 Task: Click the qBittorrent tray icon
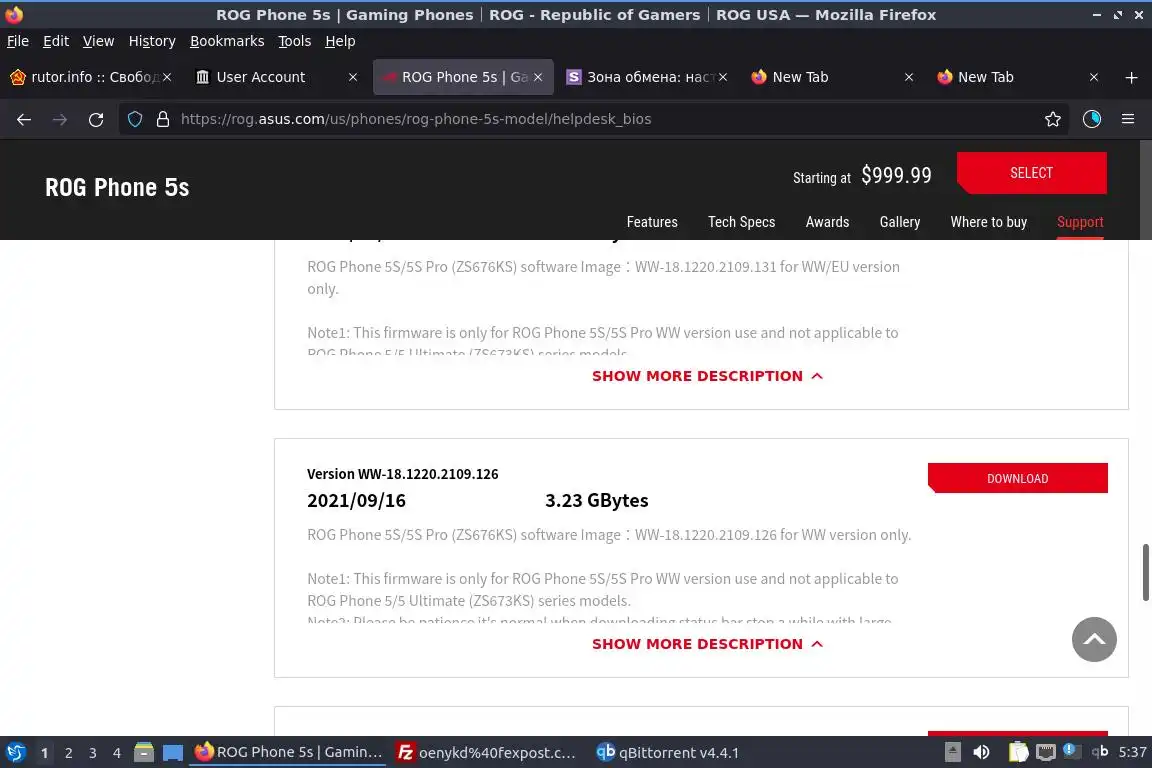tap(1100, 752)
